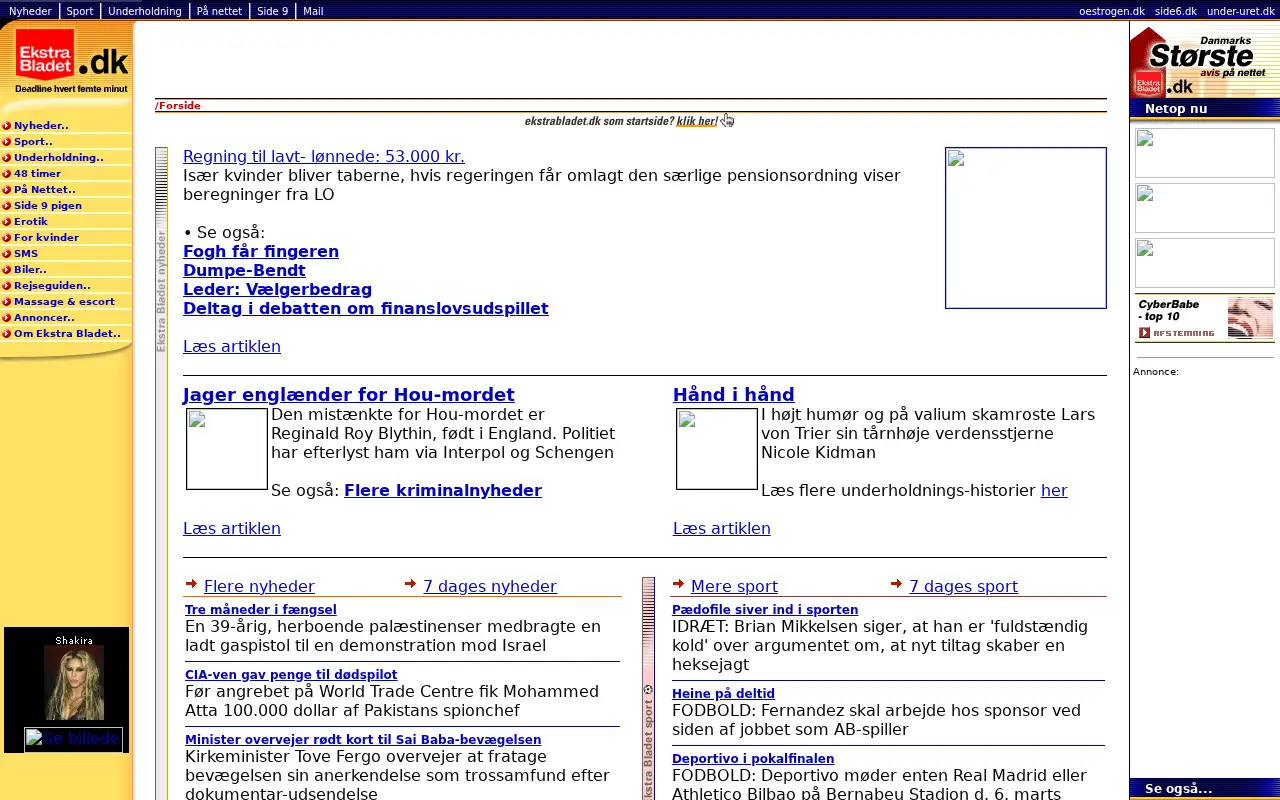View the Shakira picture thumbnail
Image resolution: width=1280 pixels, height=800 pixels.
point(73,683)
